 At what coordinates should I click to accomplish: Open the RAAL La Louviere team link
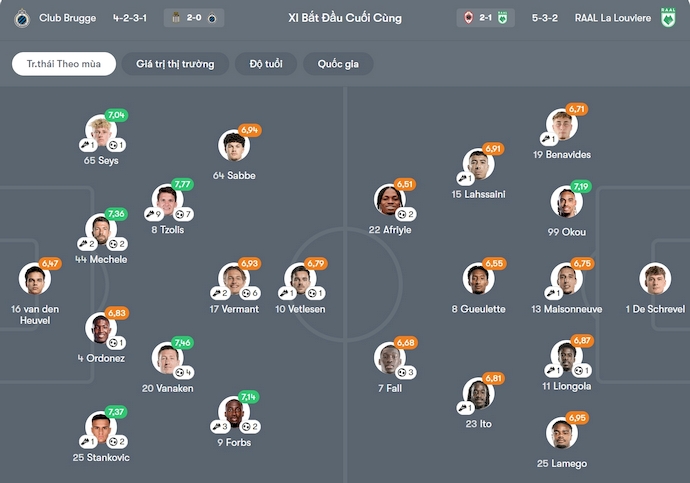coord(612,18)
